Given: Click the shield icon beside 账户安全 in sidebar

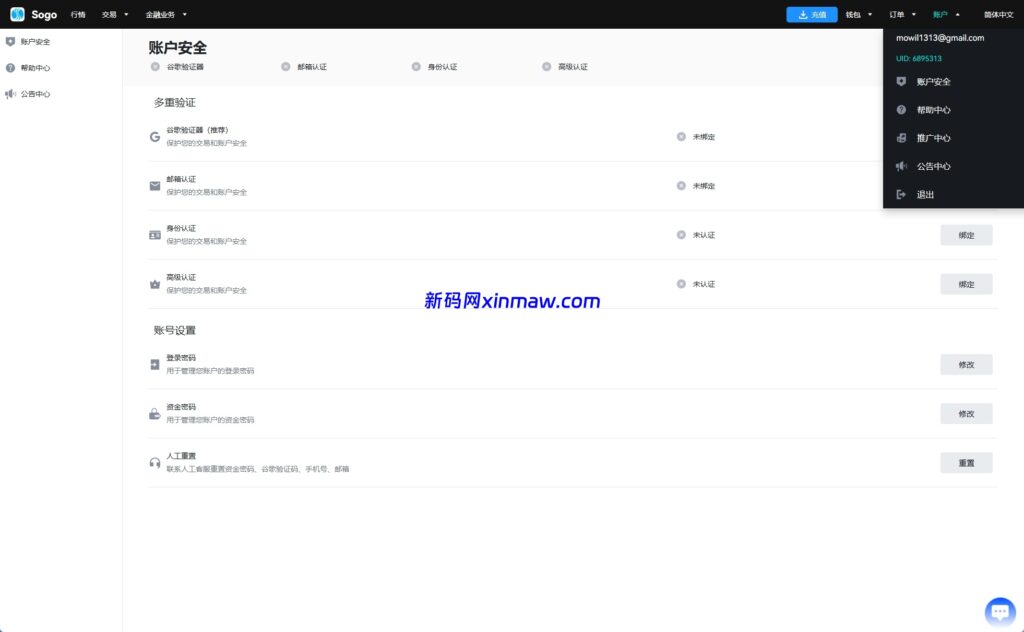Looking at the screenshot, I should pos(10,42).
